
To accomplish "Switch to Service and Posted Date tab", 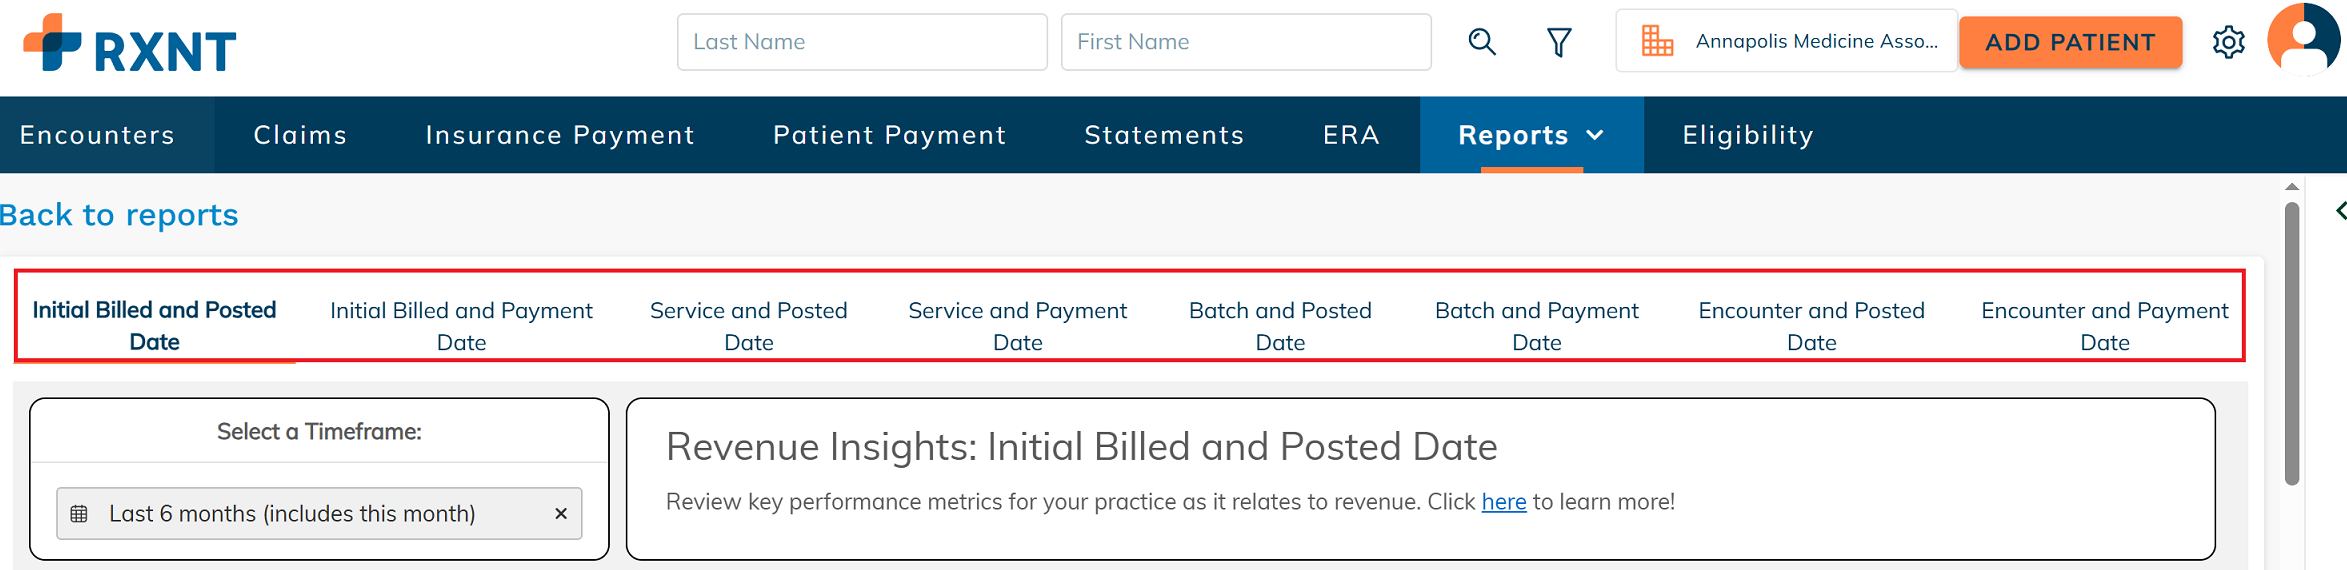I will pos(748,326).
